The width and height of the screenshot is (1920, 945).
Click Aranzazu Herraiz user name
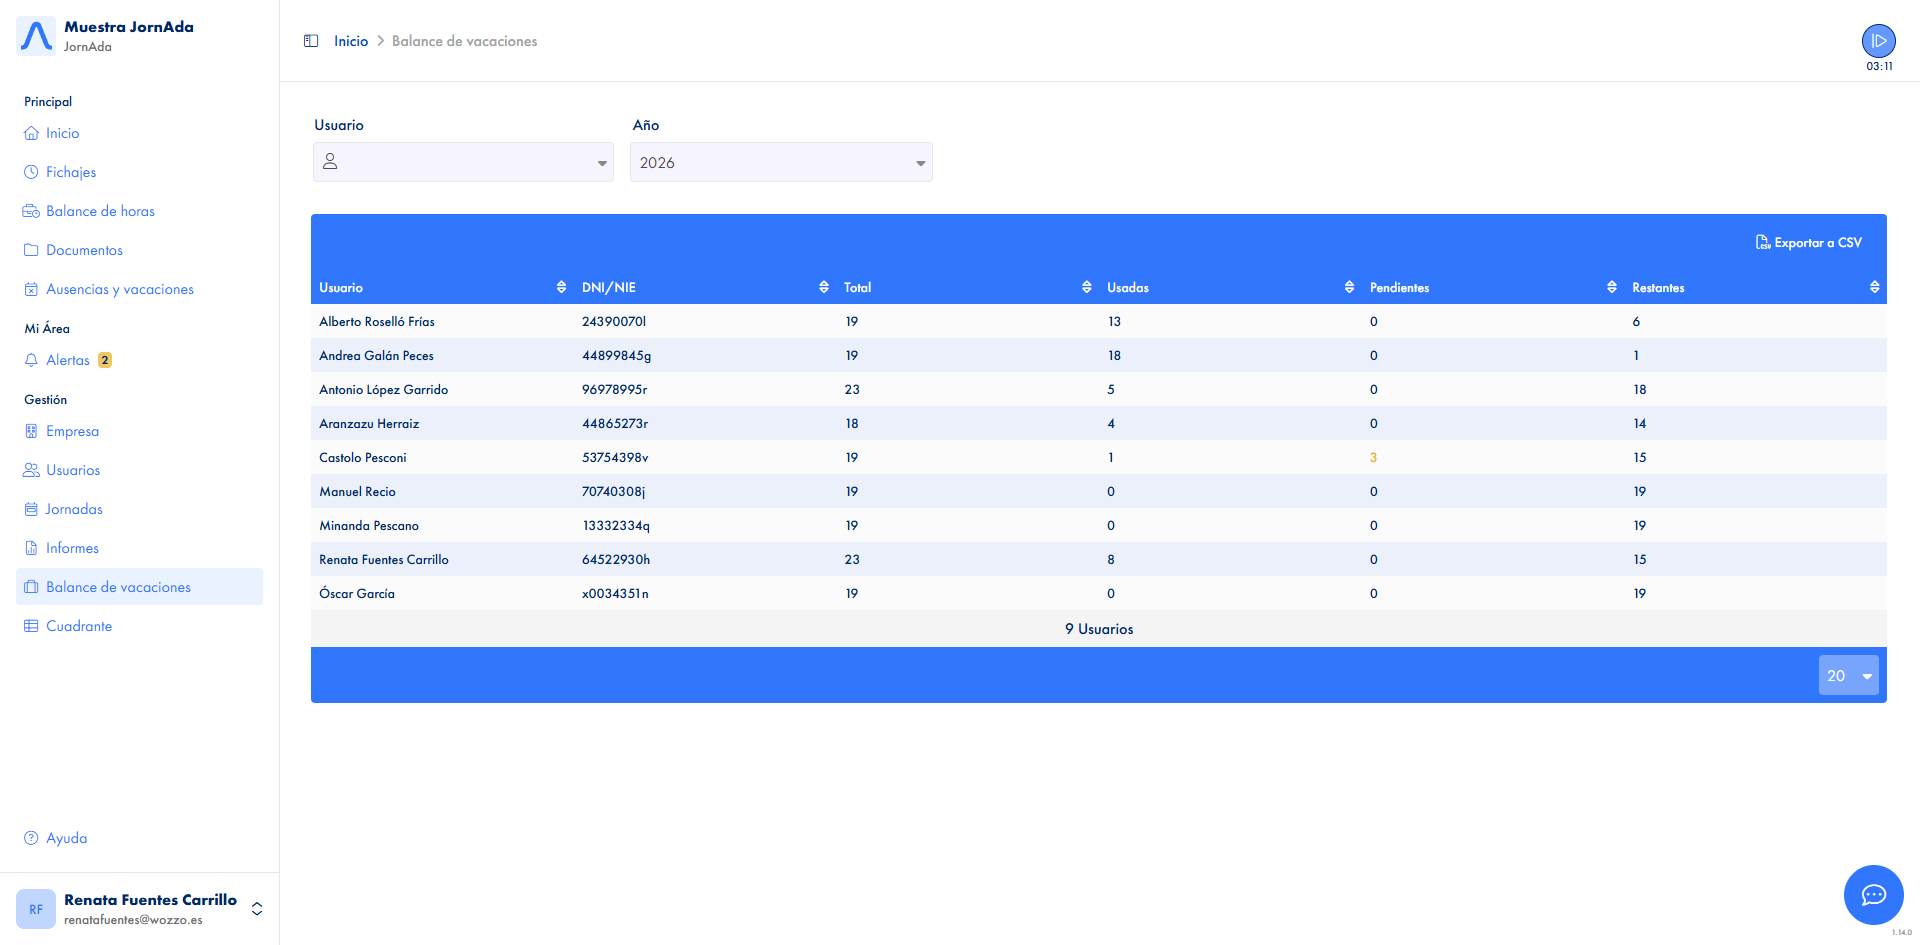click(x=369, y=424)
